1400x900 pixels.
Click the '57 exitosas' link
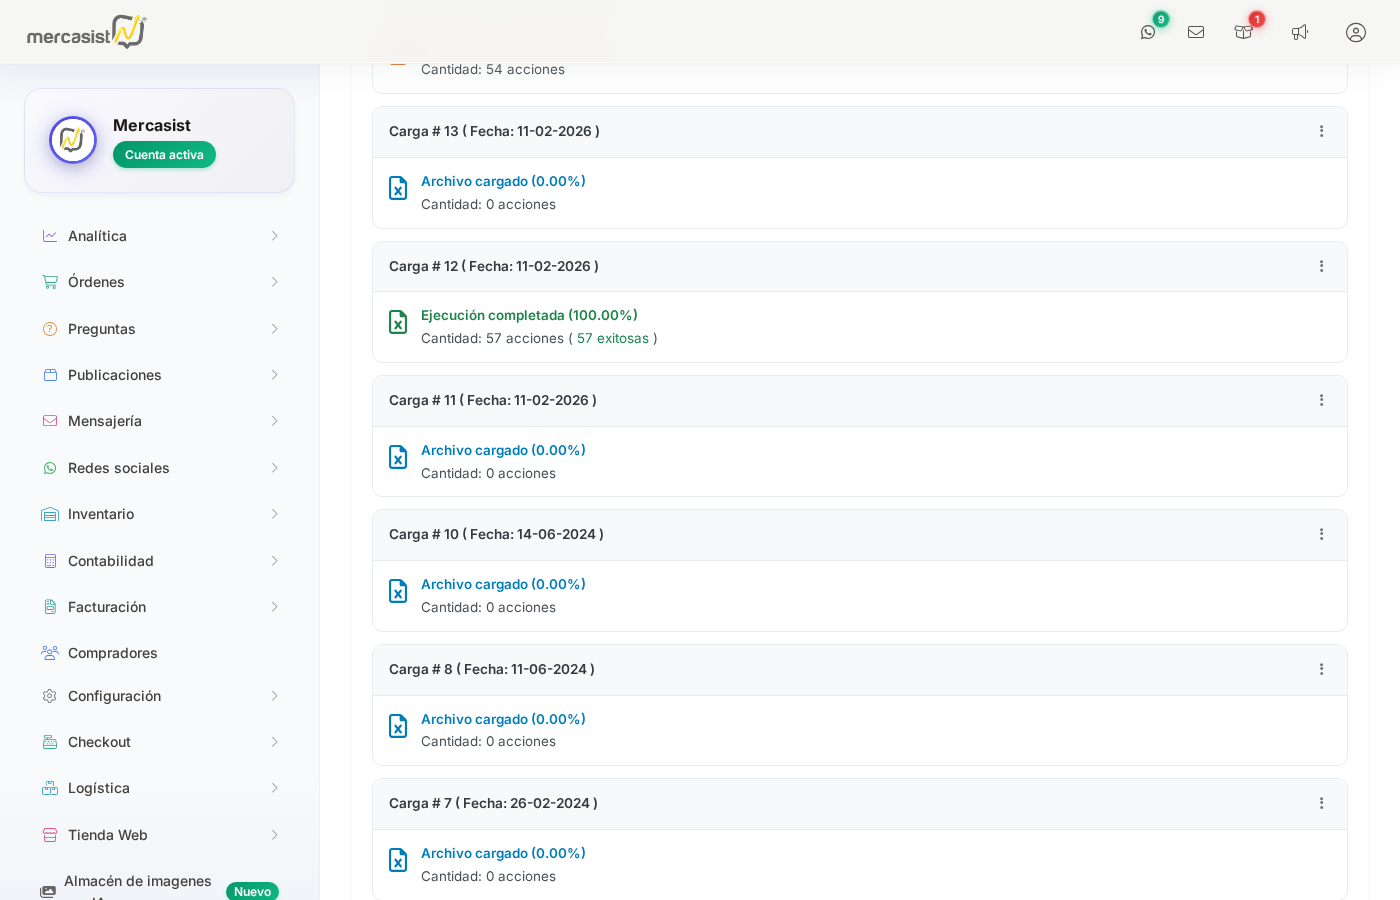[613, 339]
